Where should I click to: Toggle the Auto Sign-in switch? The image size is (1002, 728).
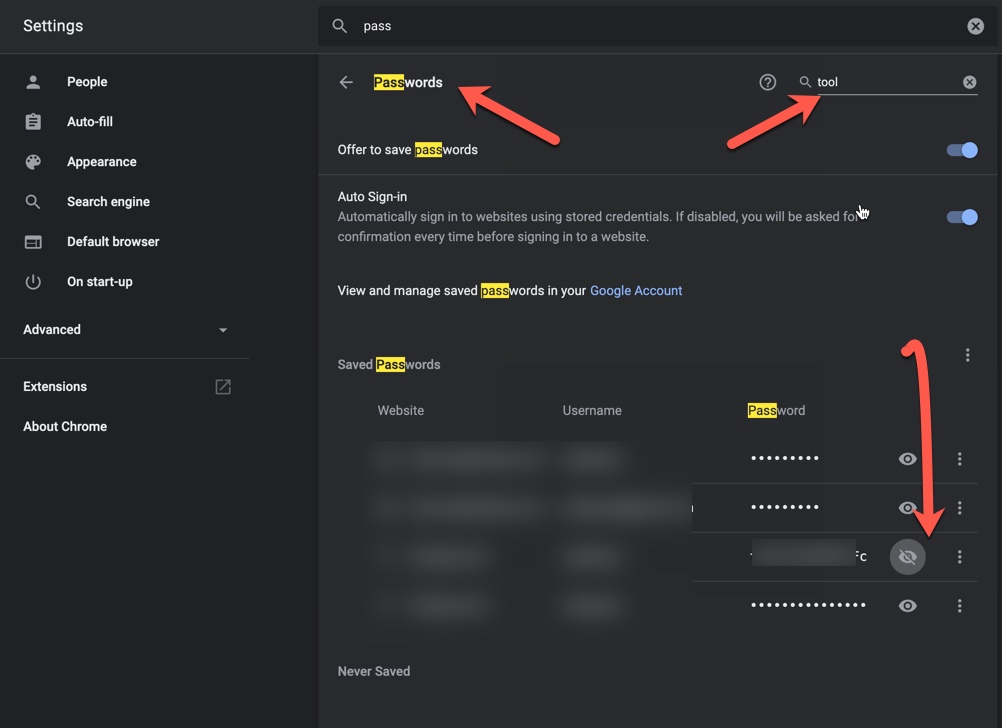(x=962, y=217)
